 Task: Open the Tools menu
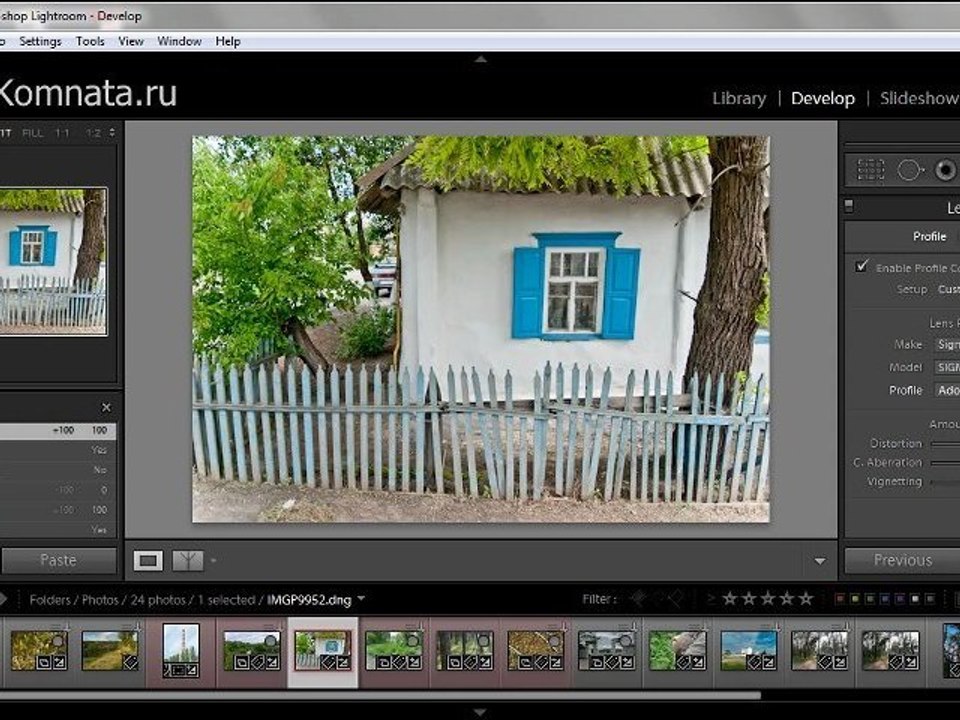pos(90,41)
